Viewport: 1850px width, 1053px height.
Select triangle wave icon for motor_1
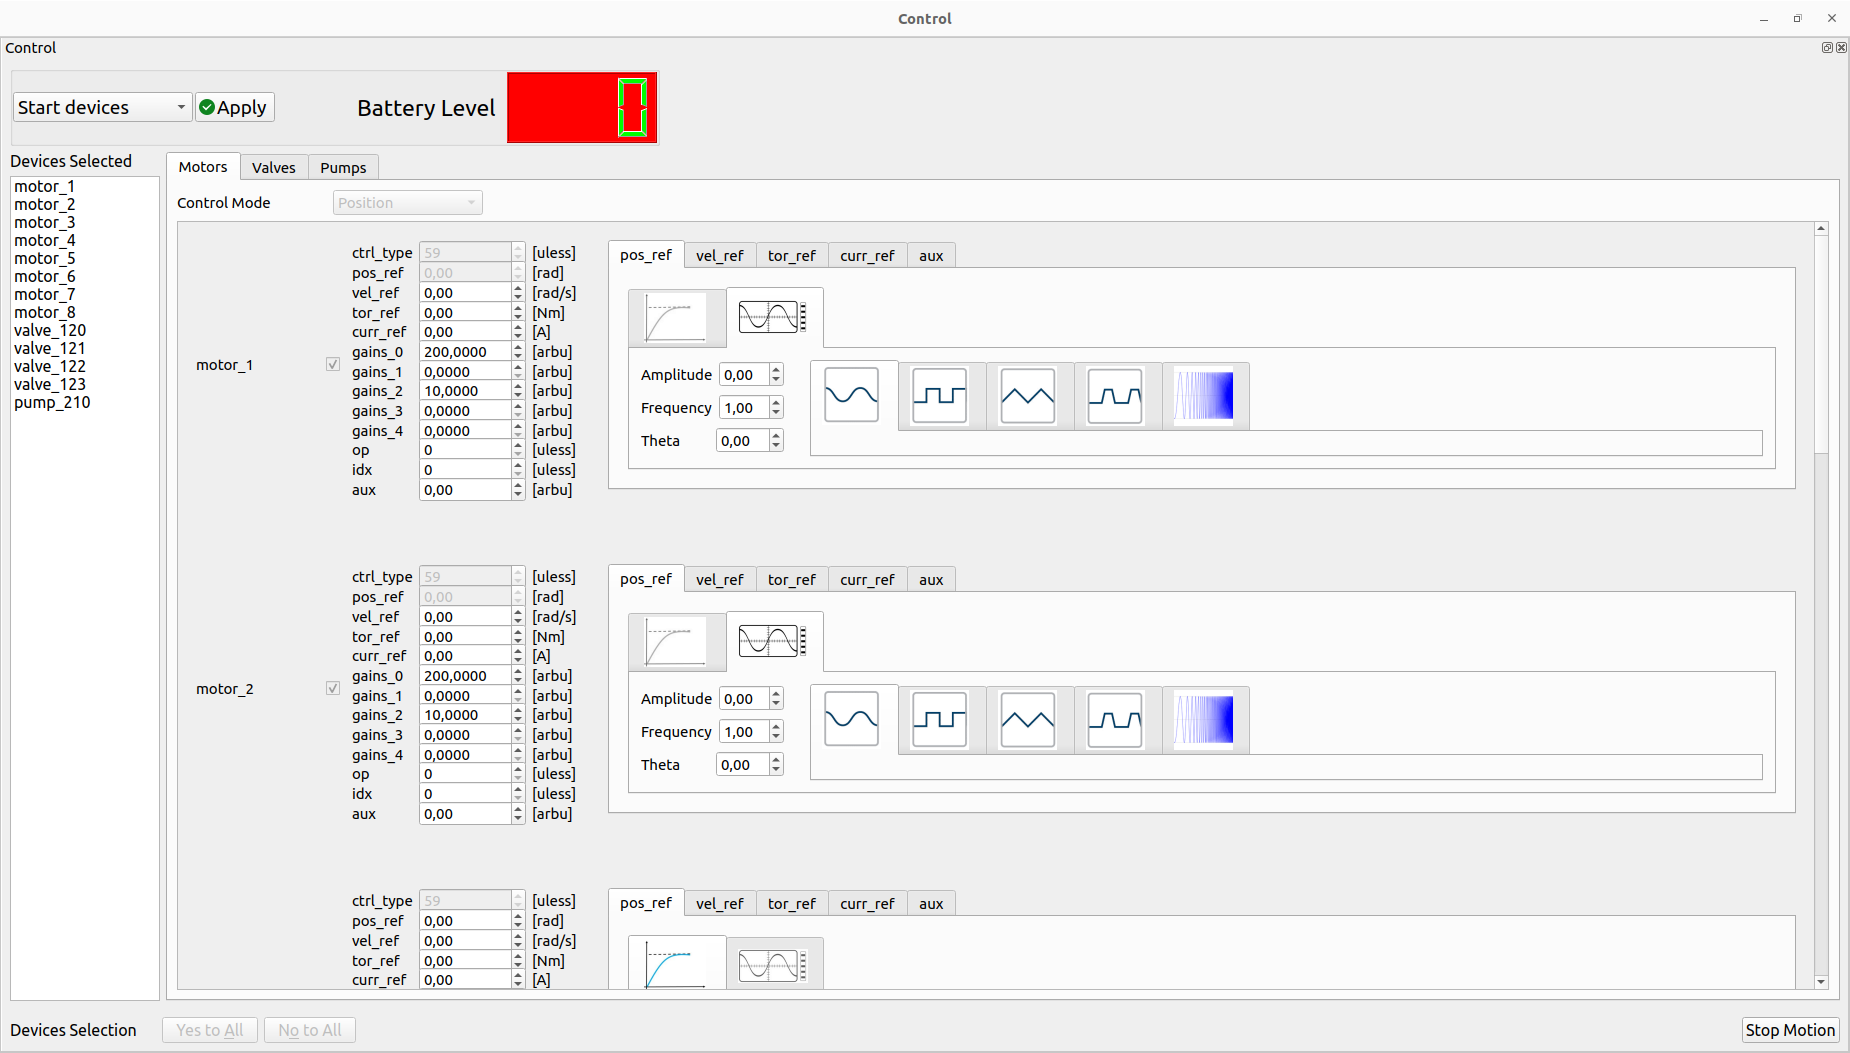[1027, 395]
